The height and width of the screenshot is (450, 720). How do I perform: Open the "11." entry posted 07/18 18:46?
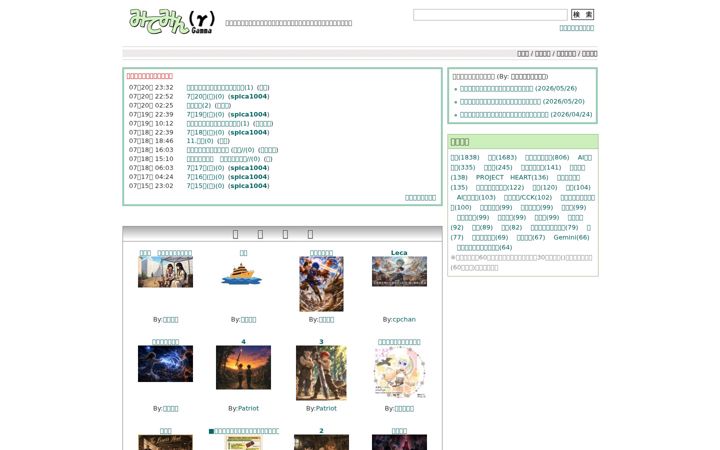(200, 141)
